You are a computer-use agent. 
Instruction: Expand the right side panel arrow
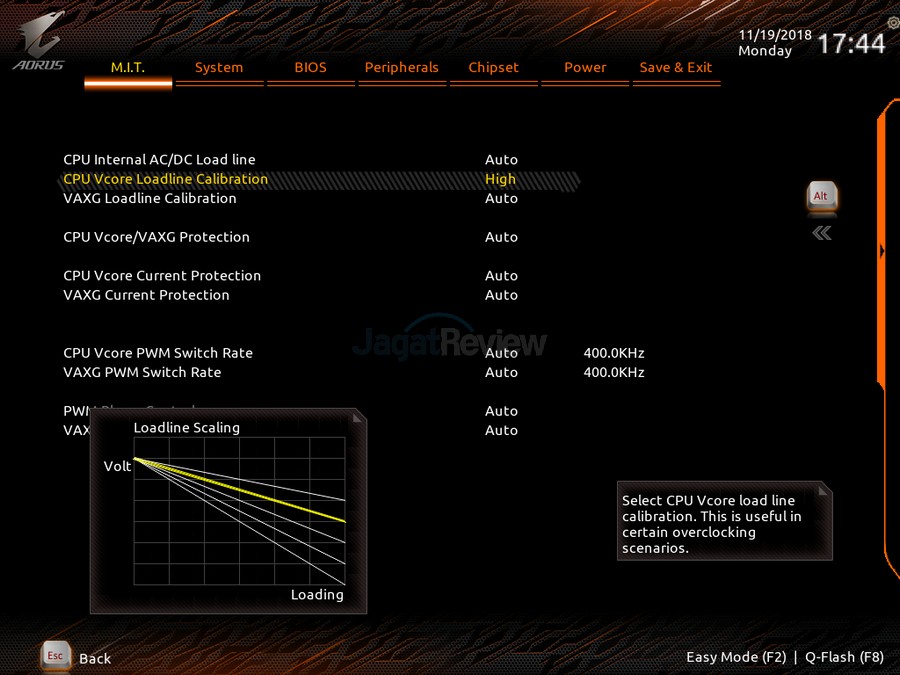(x=882, y=251)
